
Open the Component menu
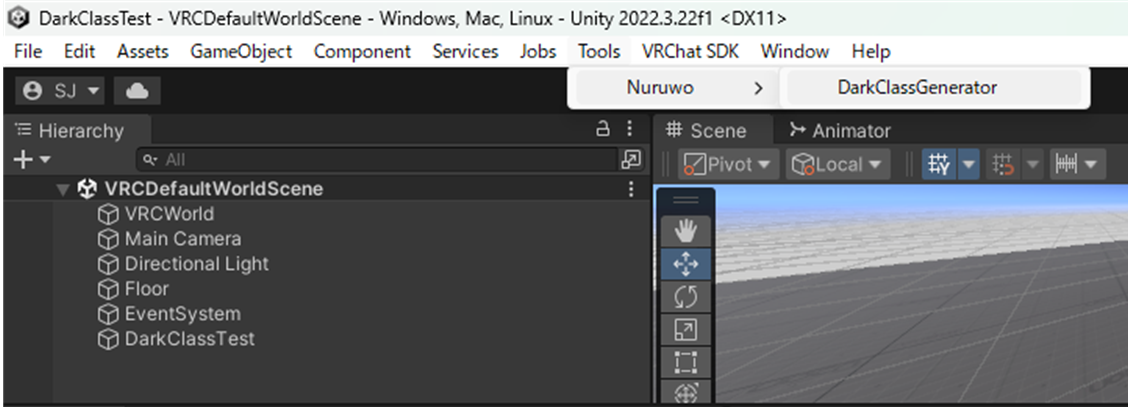(x=362, y=52)
